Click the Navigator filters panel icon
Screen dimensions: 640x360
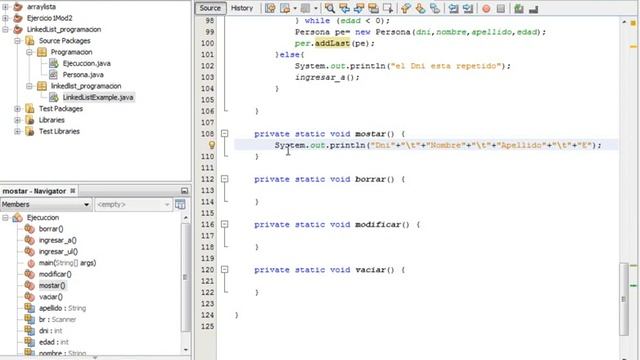click(180, 204)
